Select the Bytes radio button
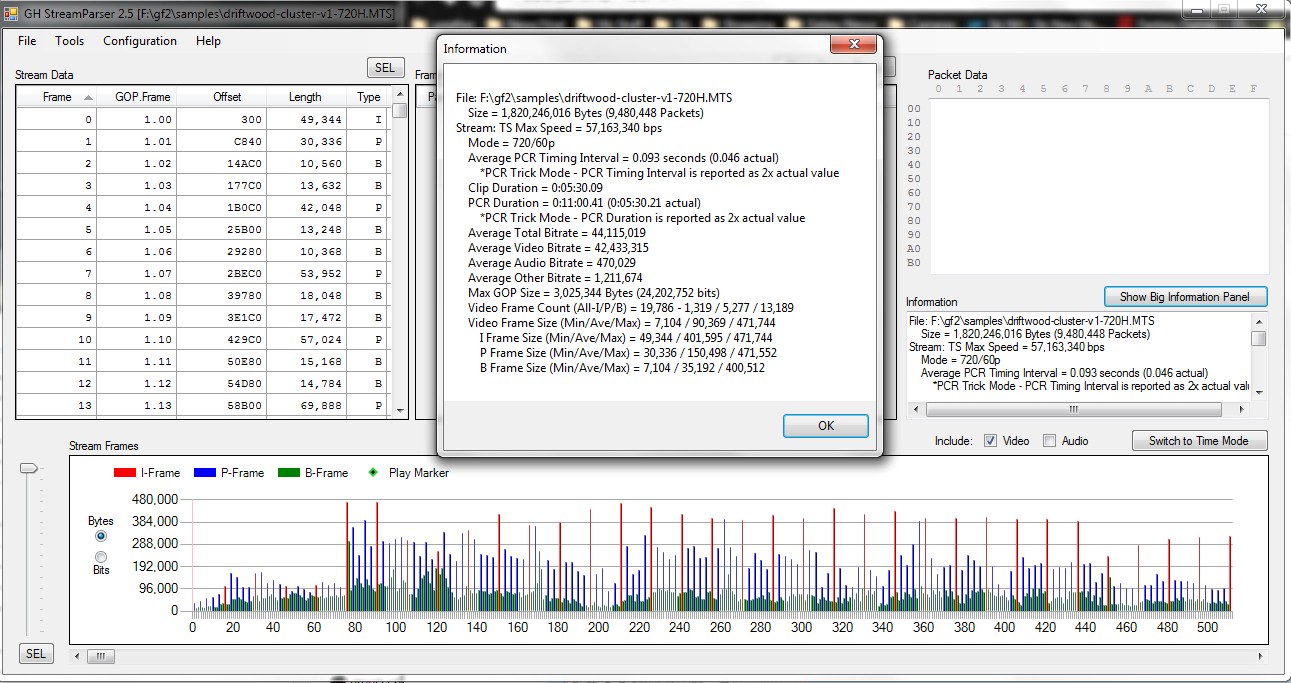The image size is (1291, 683). point(100,536)
